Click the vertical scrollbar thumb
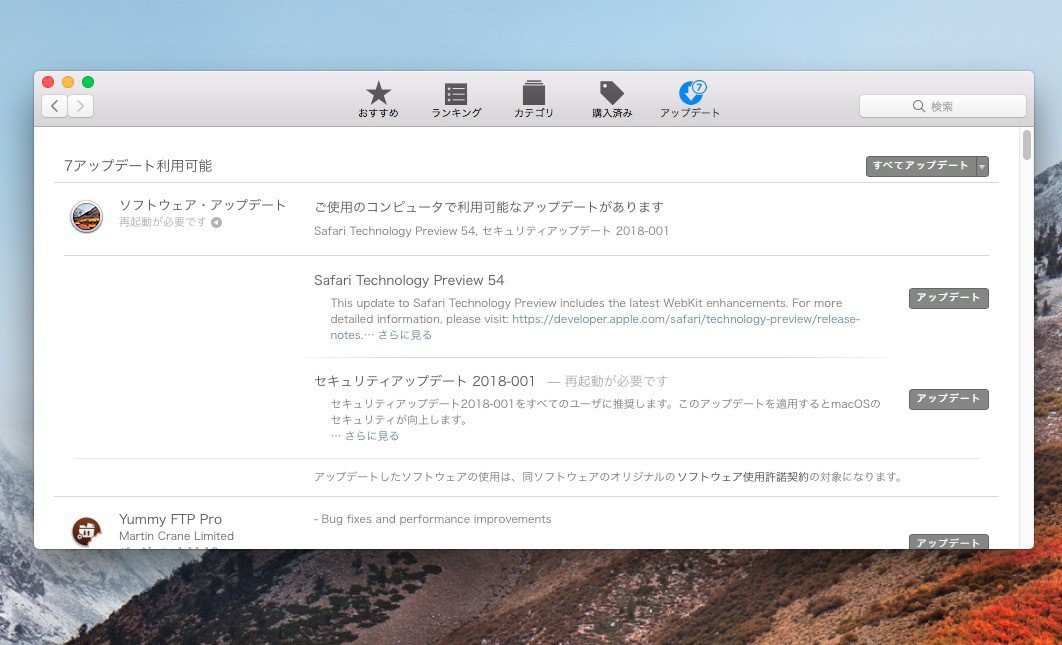The height and width of the screenshot is (645, 1062). click(x=1027, y=145)
